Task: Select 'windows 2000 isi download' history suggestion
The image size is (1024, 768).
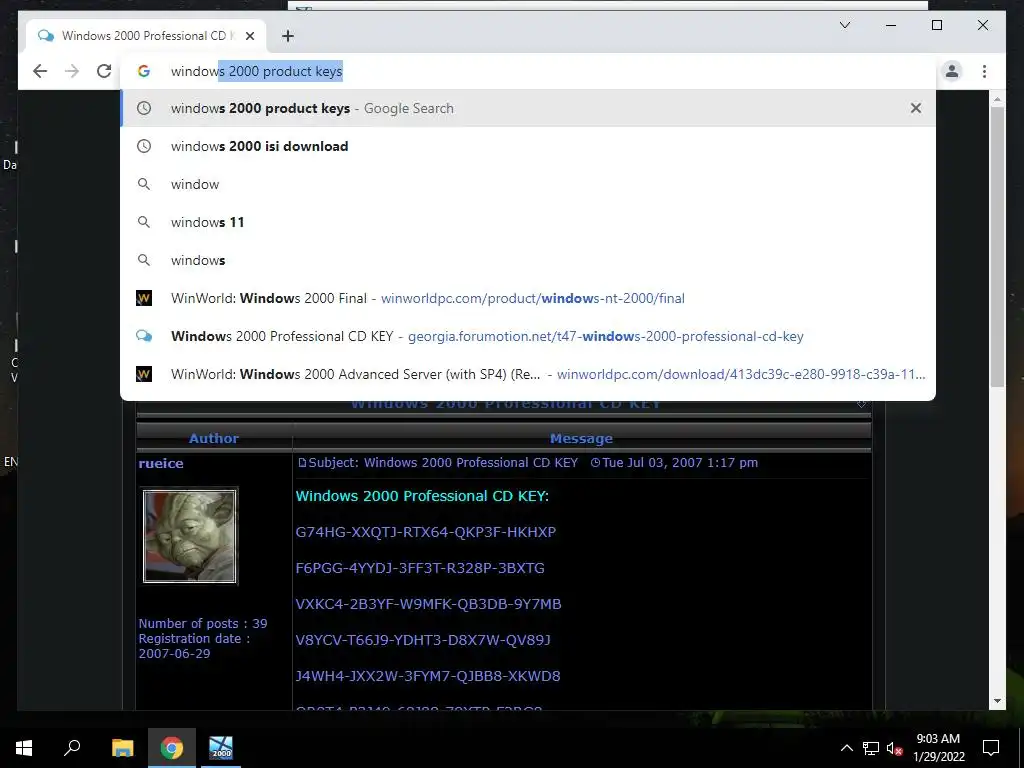Action: tap(528, 146)
